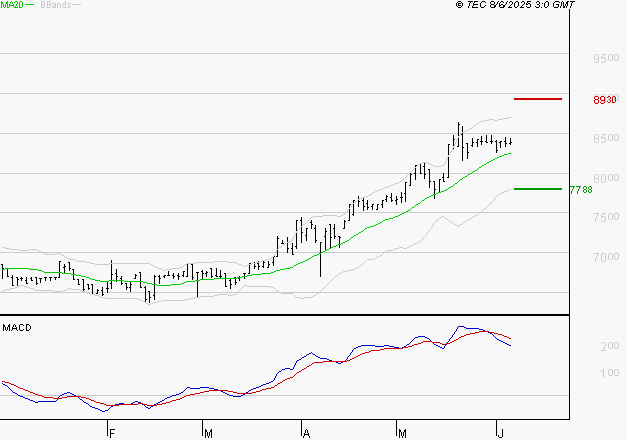Screen dimensions: 627x440
Task: Click the 7500 price axis label
Action: point(606,217)
